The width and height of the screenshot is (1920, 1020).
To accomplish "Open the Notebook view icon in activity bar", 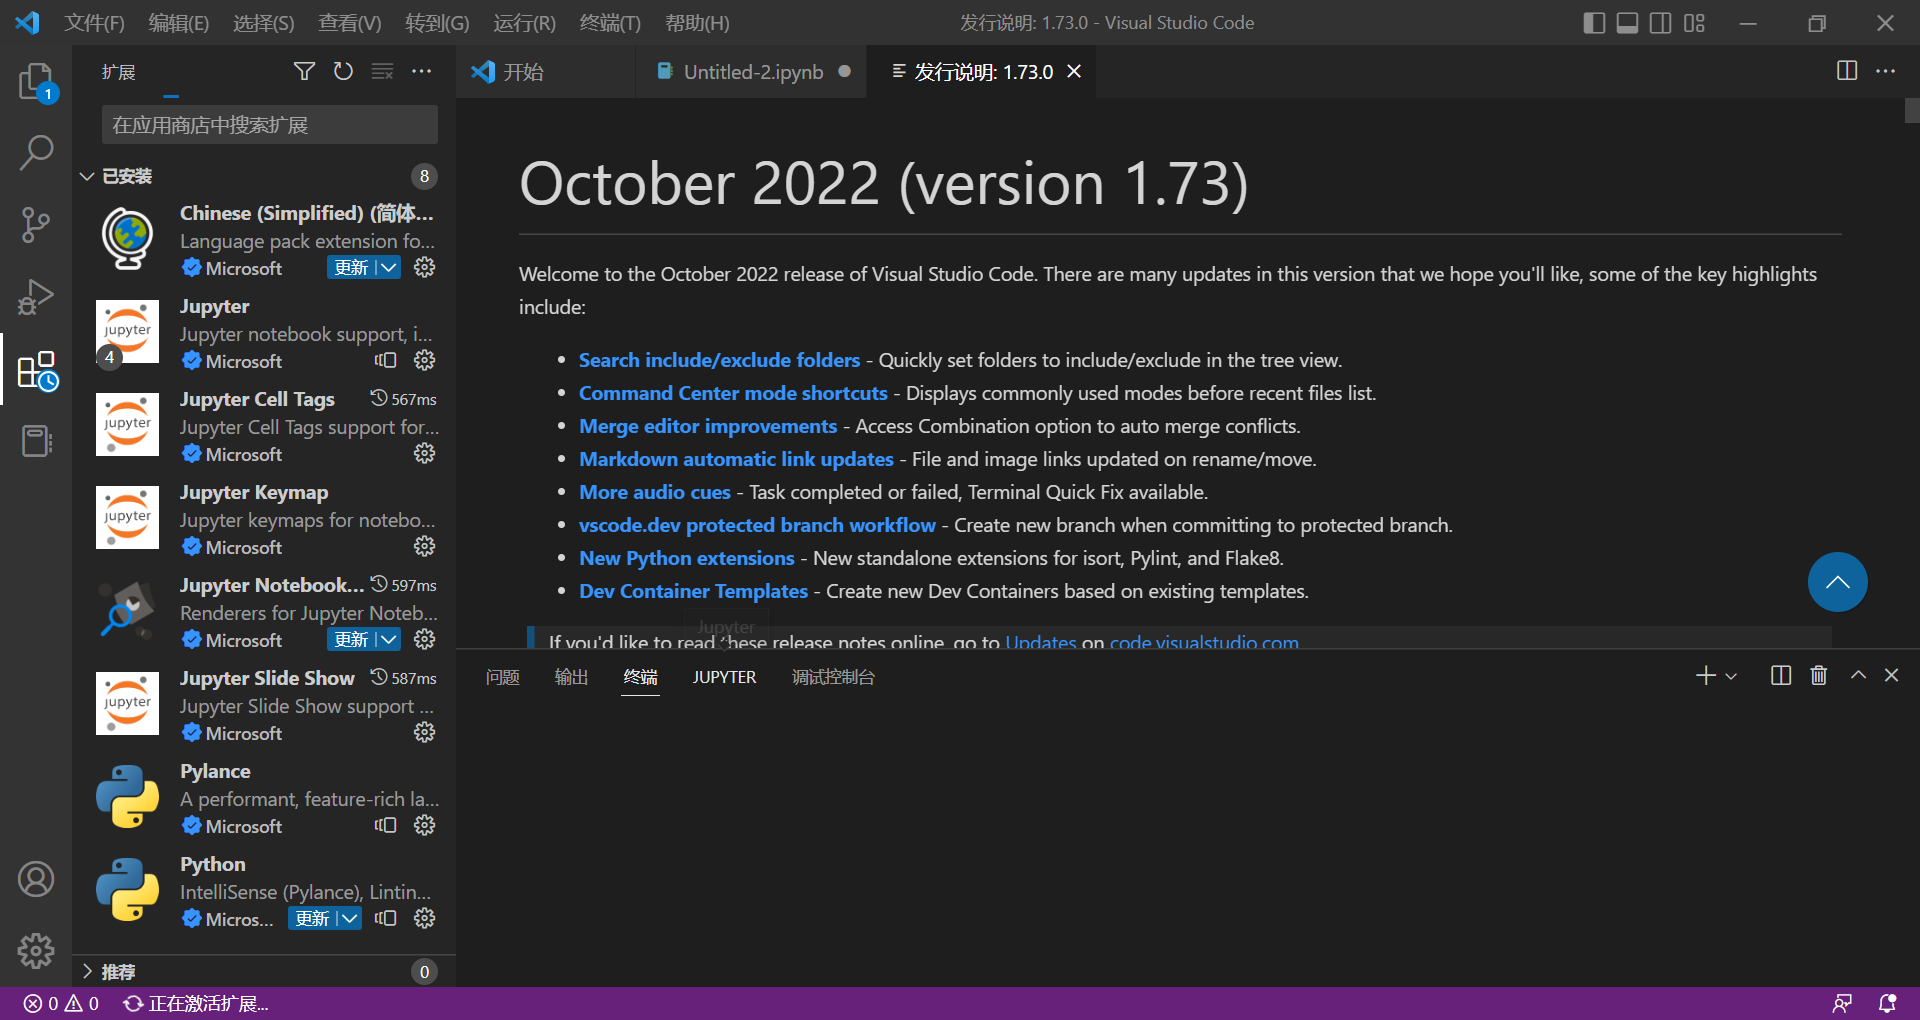I will (37, 441).
